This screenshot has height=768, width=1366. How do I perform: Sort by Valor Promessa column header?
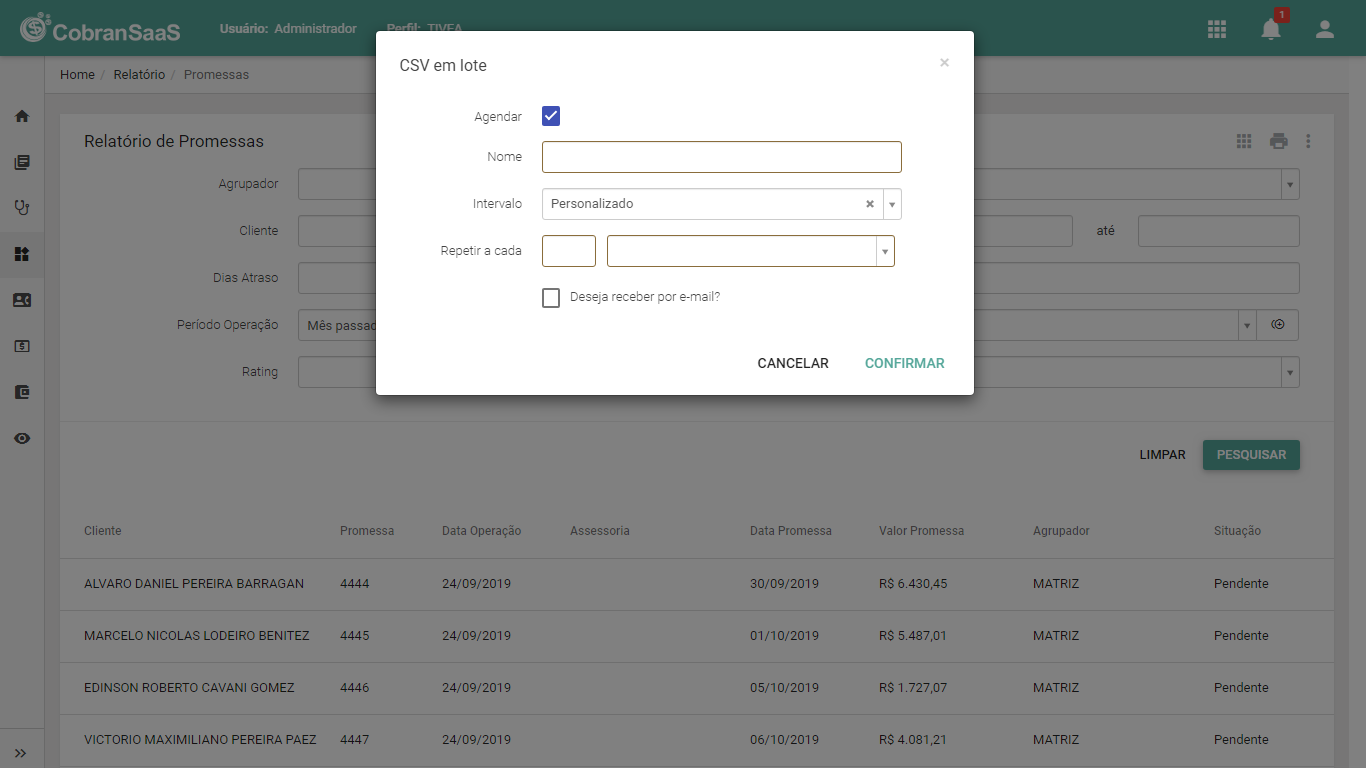[922, 531]
